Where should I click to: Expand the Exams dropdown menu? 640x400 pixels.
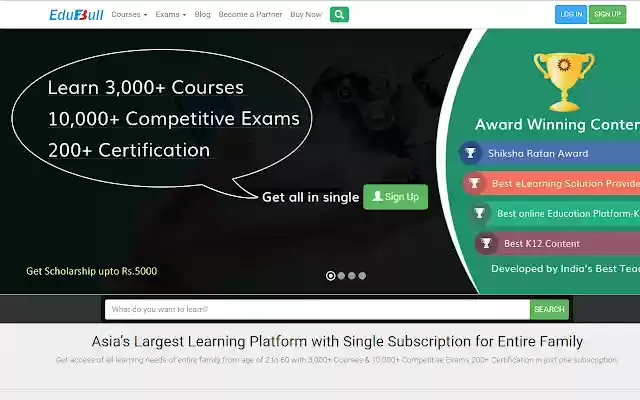pos(171,14)
